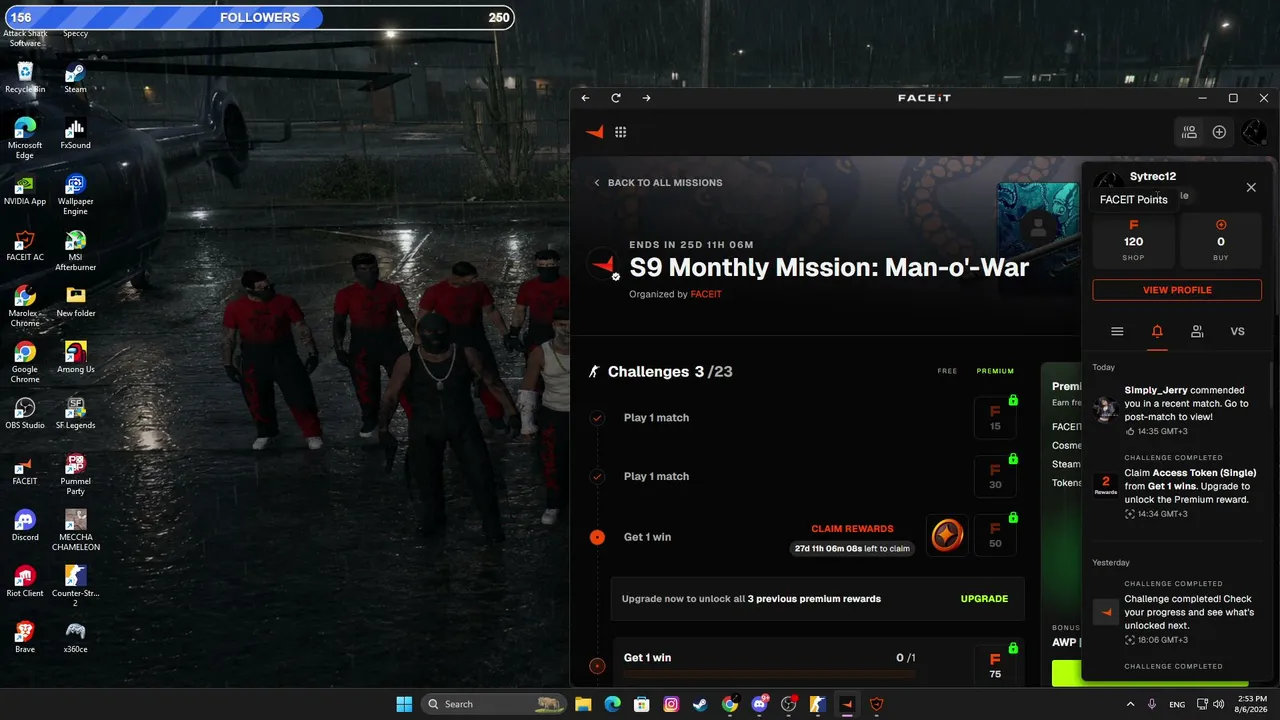The image size is (1280, 720).
Task: Open the user avatar in FACEIT header
Action: (1253, 132)
